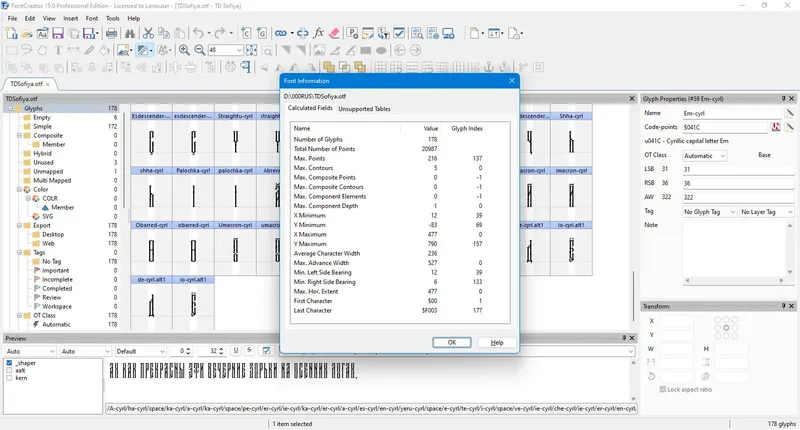Open the OT Class Automatic dropdown

(705, 156)
